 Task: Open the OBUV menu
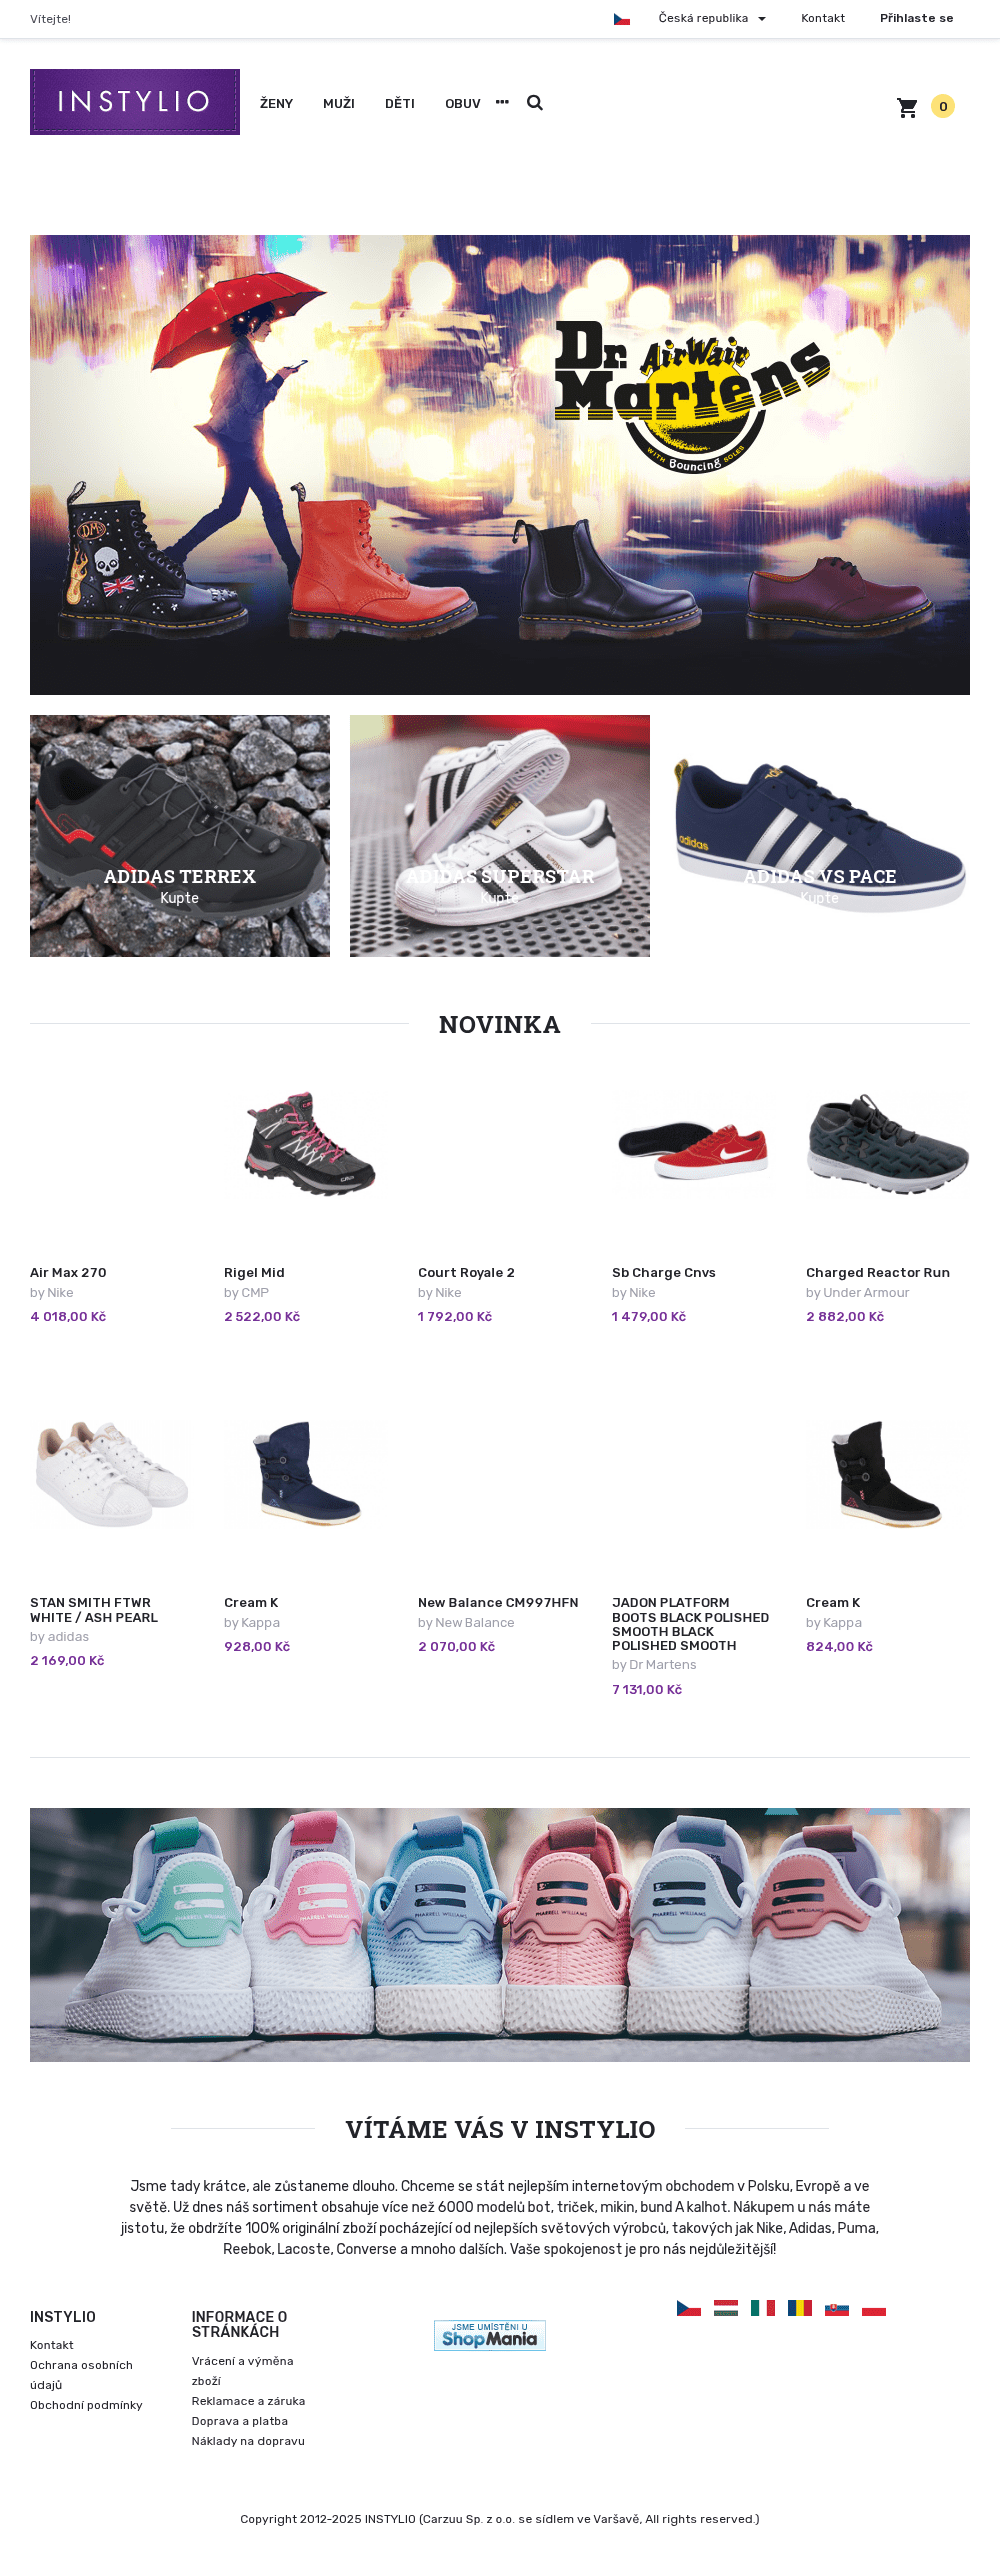[463, 103]
